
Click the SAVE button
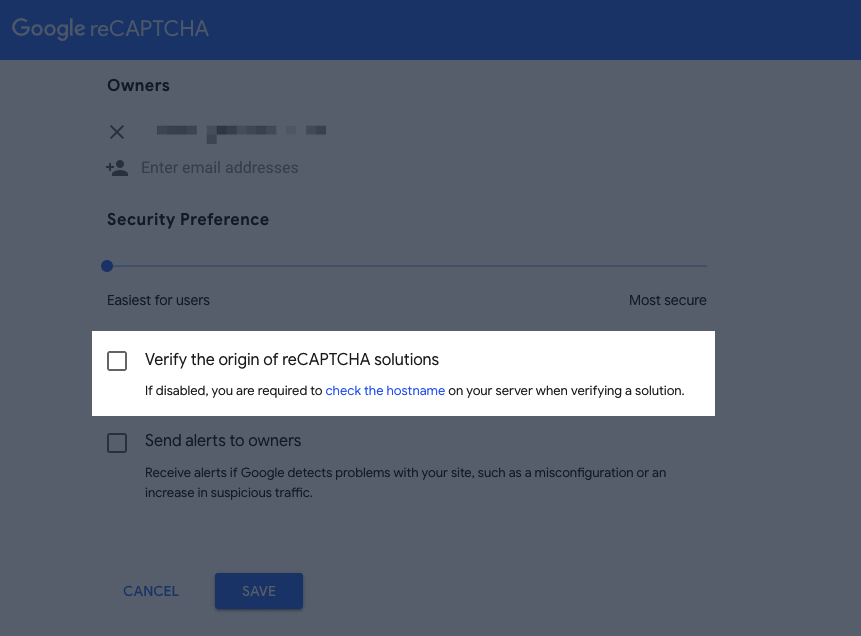(259, 591)
